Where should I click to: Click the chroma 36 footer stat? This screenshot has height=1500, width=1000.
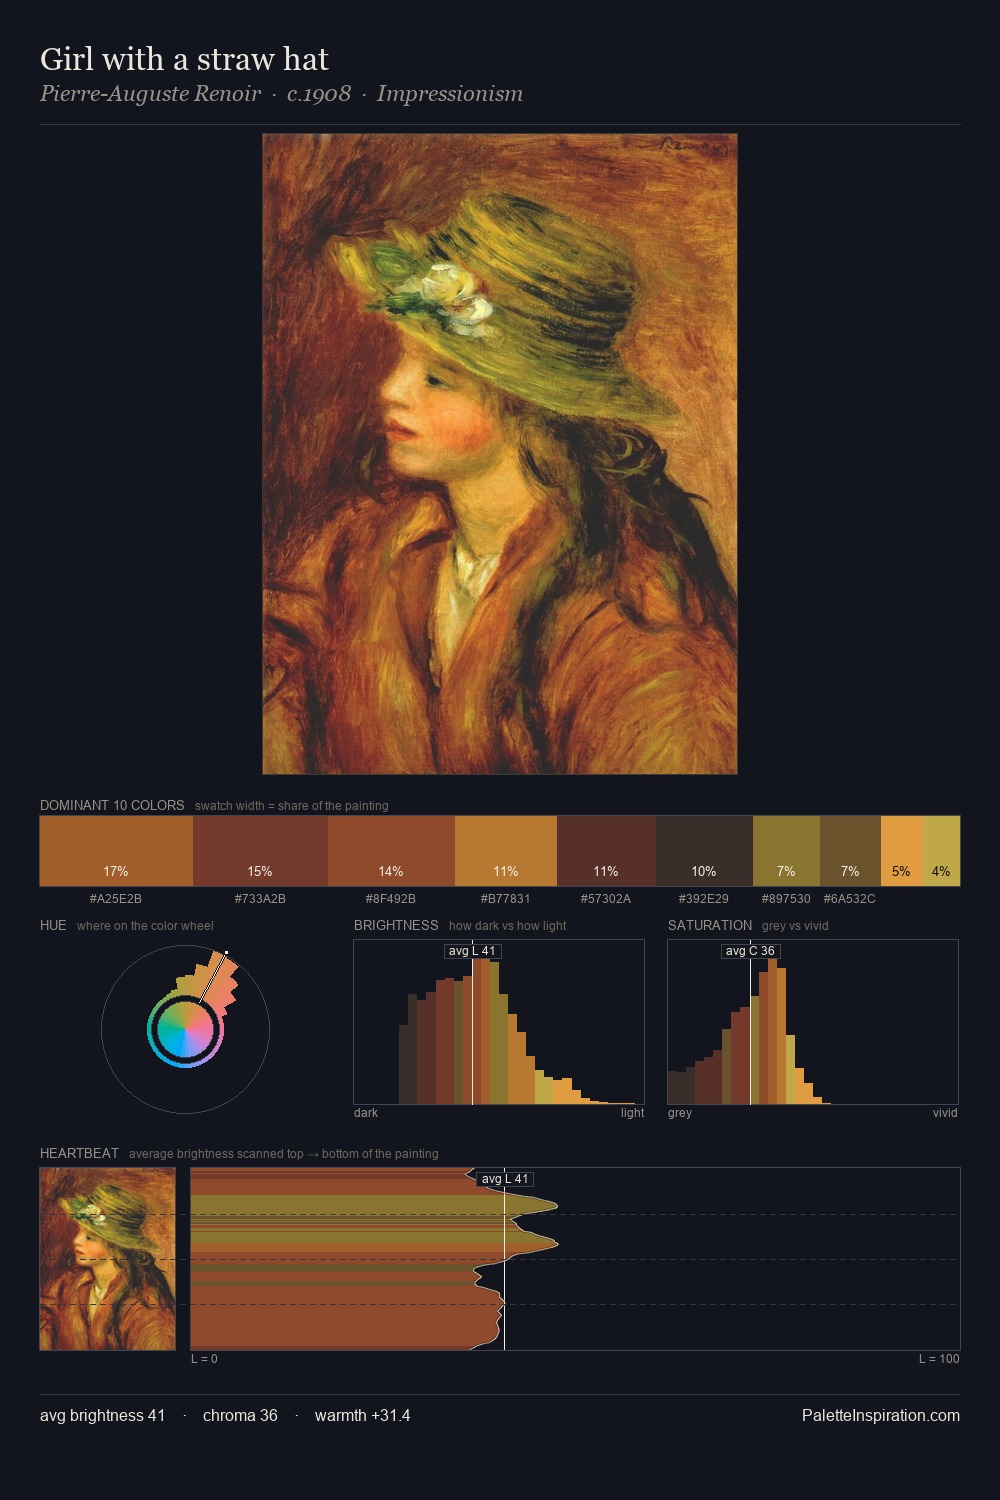(240, 1415)
